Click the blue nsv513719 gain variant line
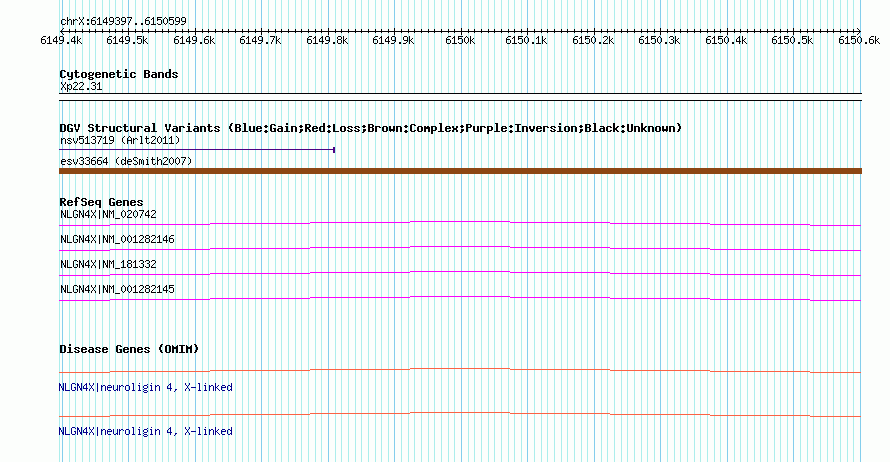This screenshot has width=890, height=462. coord(197,150)
